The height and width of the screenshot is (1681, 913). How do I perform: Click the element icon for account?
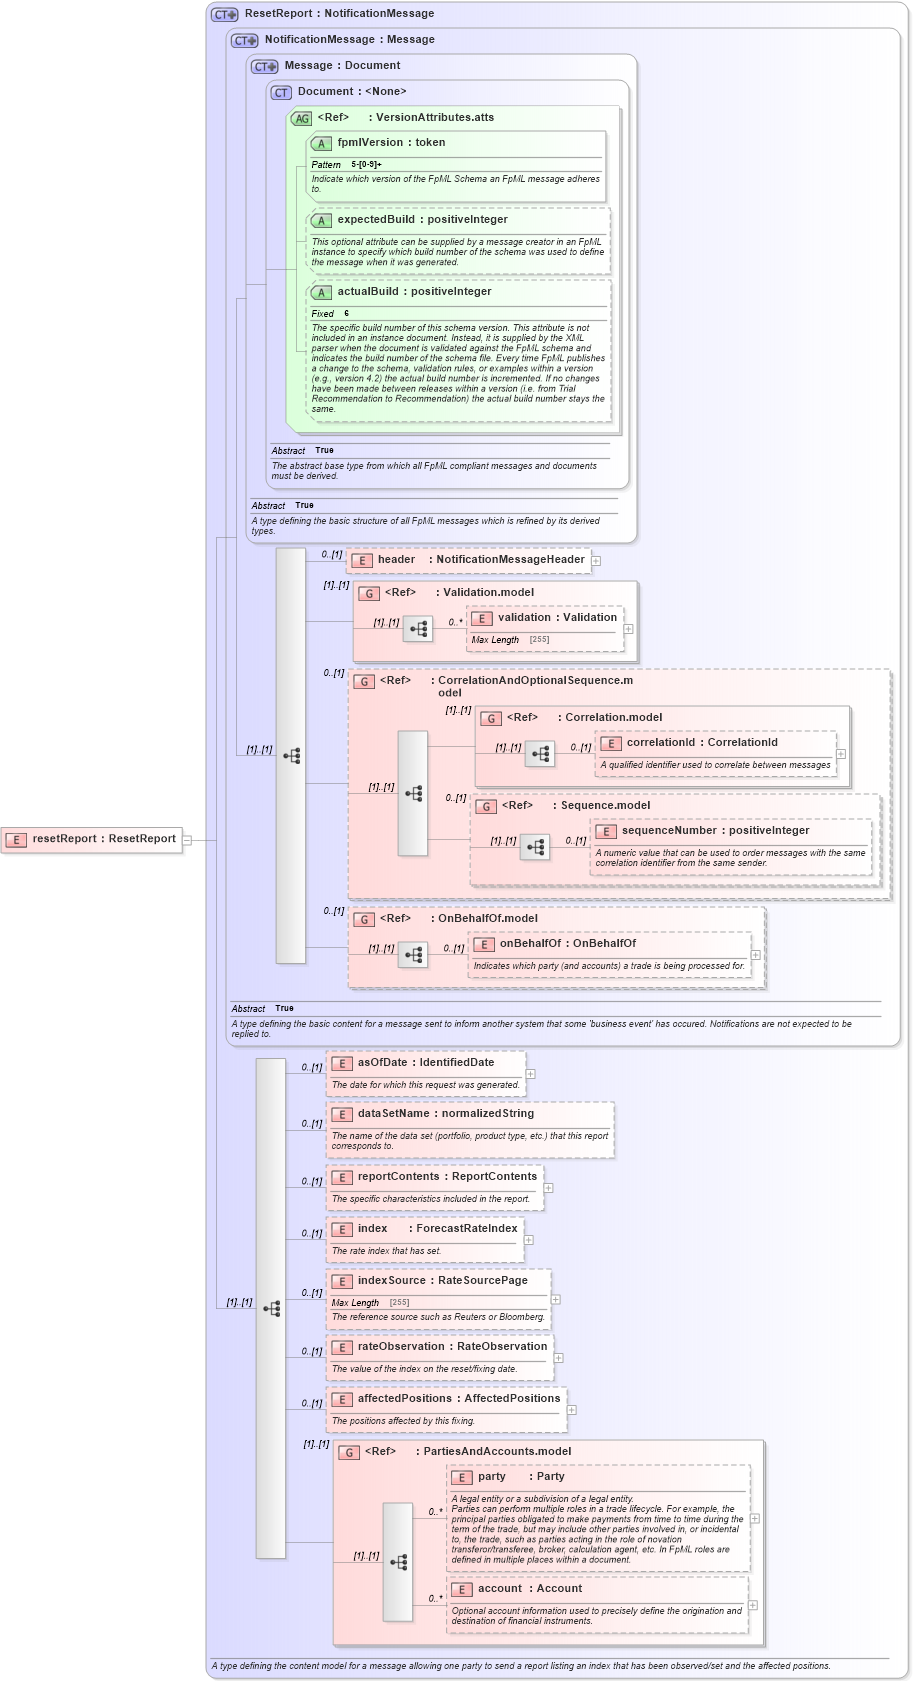(x=462, y=1590)
